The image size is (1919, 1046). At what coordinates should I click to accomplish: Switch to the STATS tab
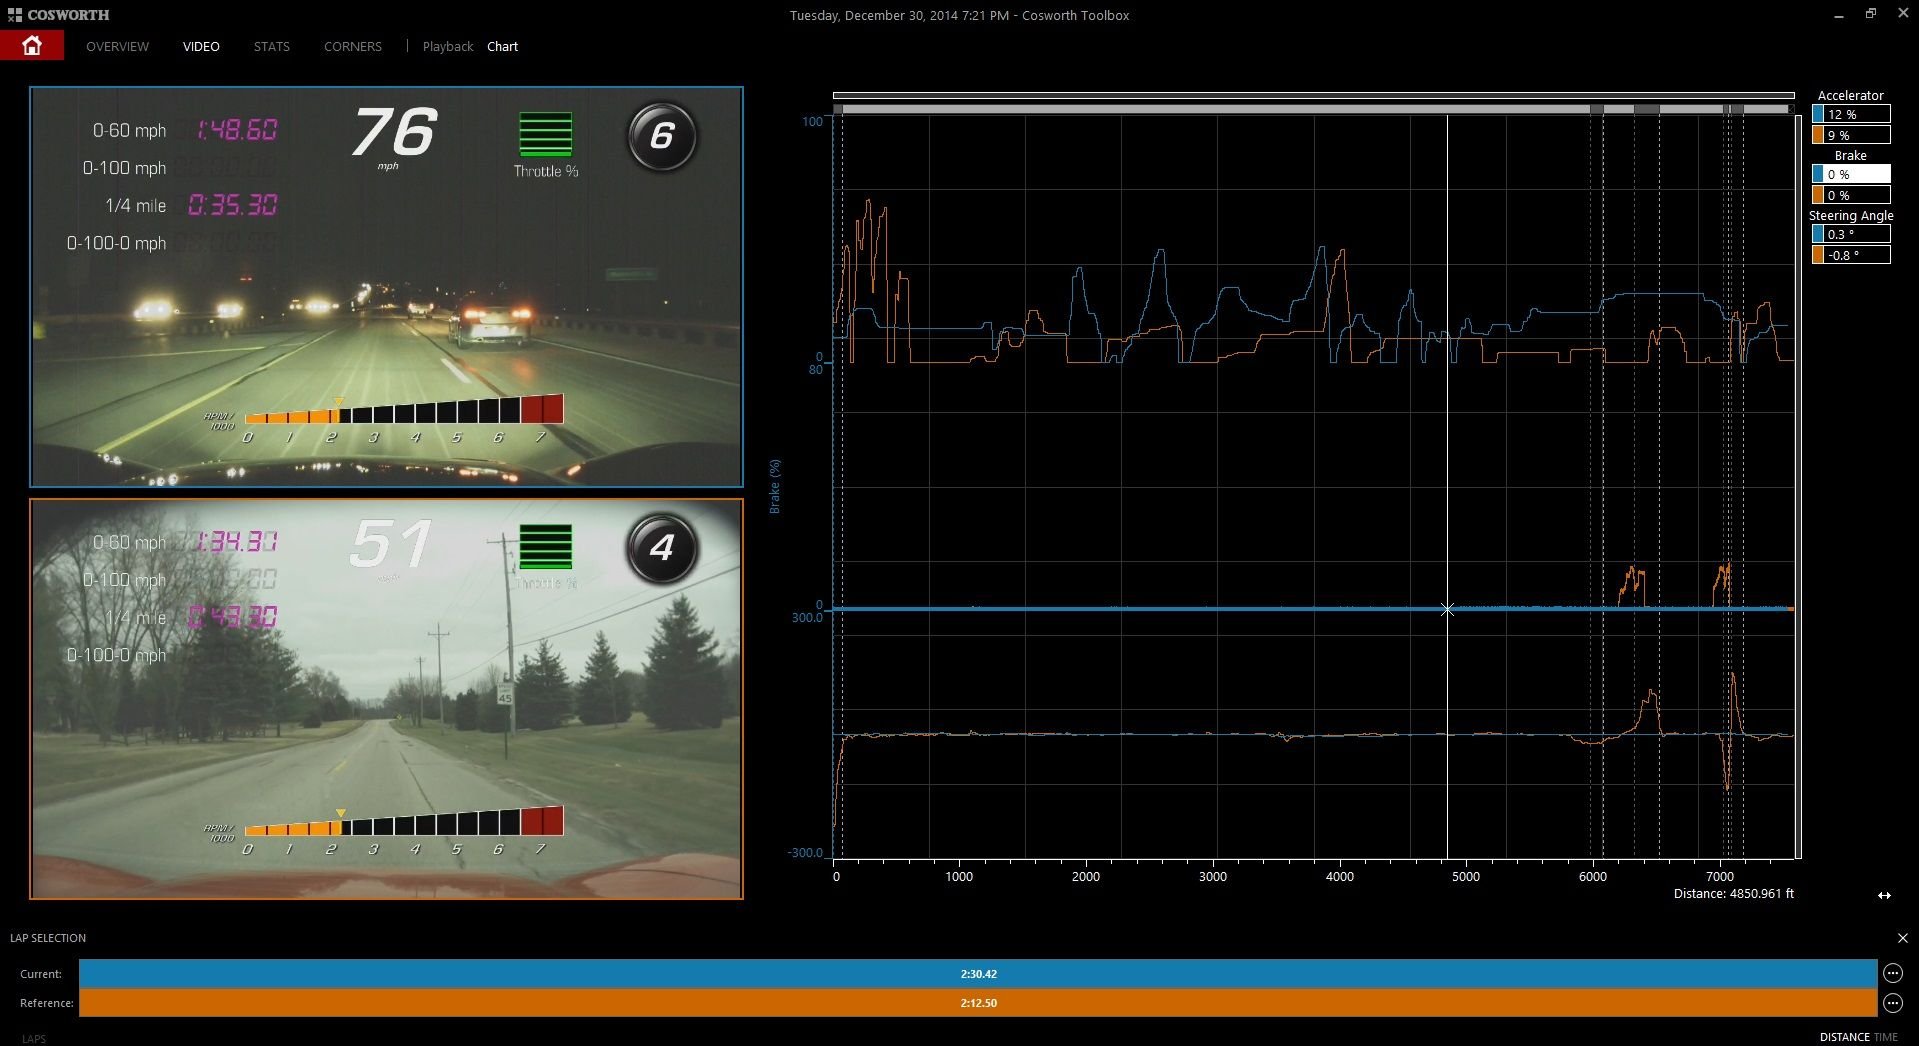pos(270,46)
